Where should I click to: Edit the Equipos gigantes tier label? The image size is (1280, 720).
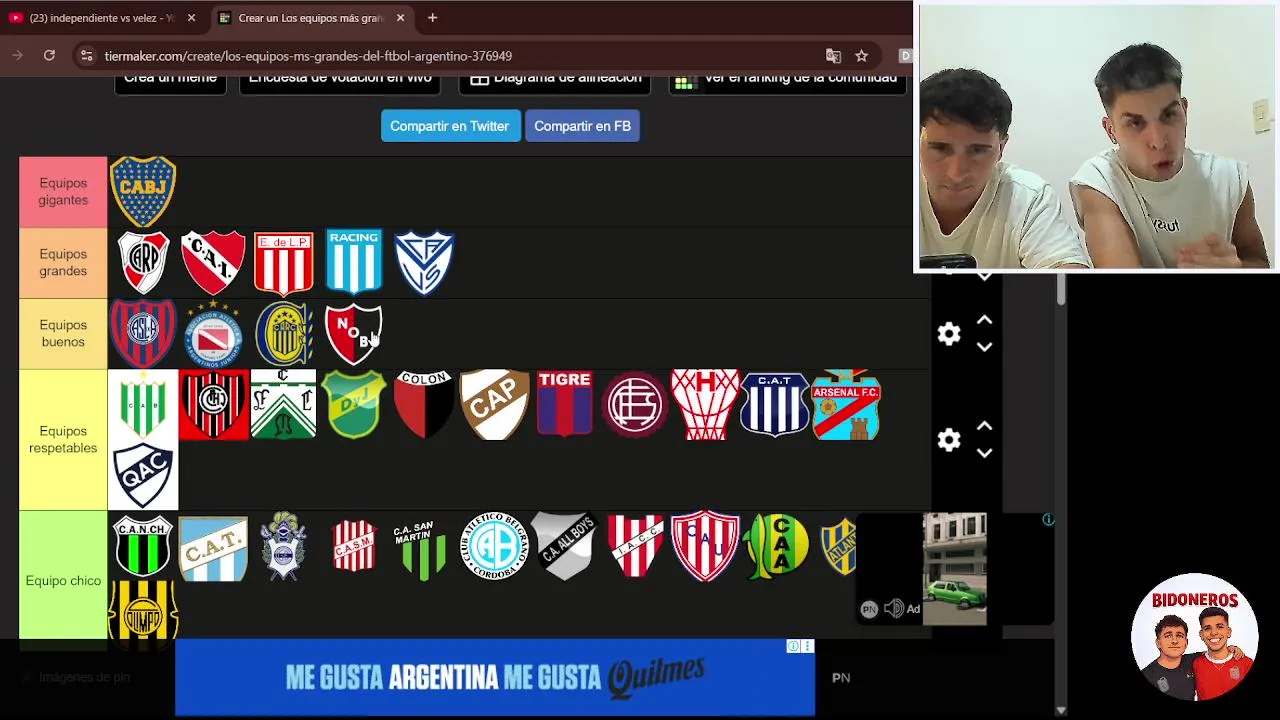63,192
